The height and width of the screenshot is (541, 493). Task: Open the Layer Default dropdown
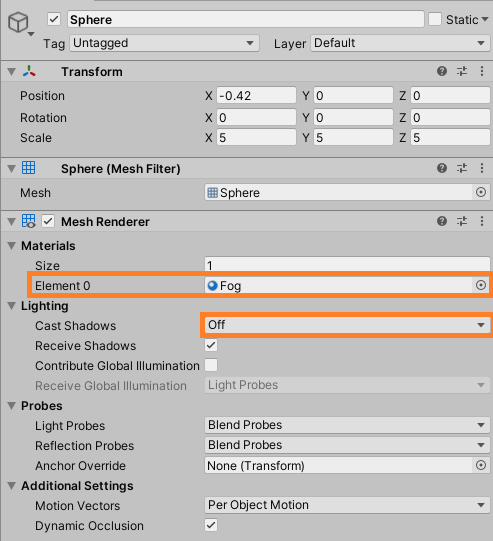tap(400, 43)
